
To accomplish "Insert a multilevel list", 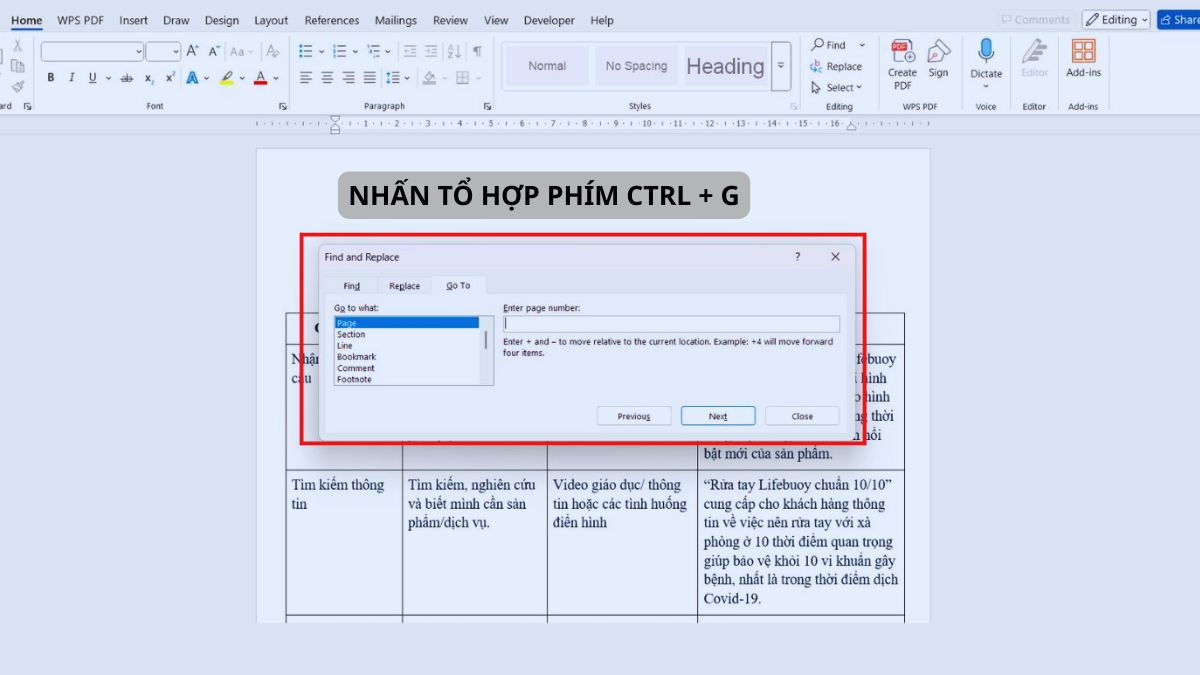I will click(373, 51).
